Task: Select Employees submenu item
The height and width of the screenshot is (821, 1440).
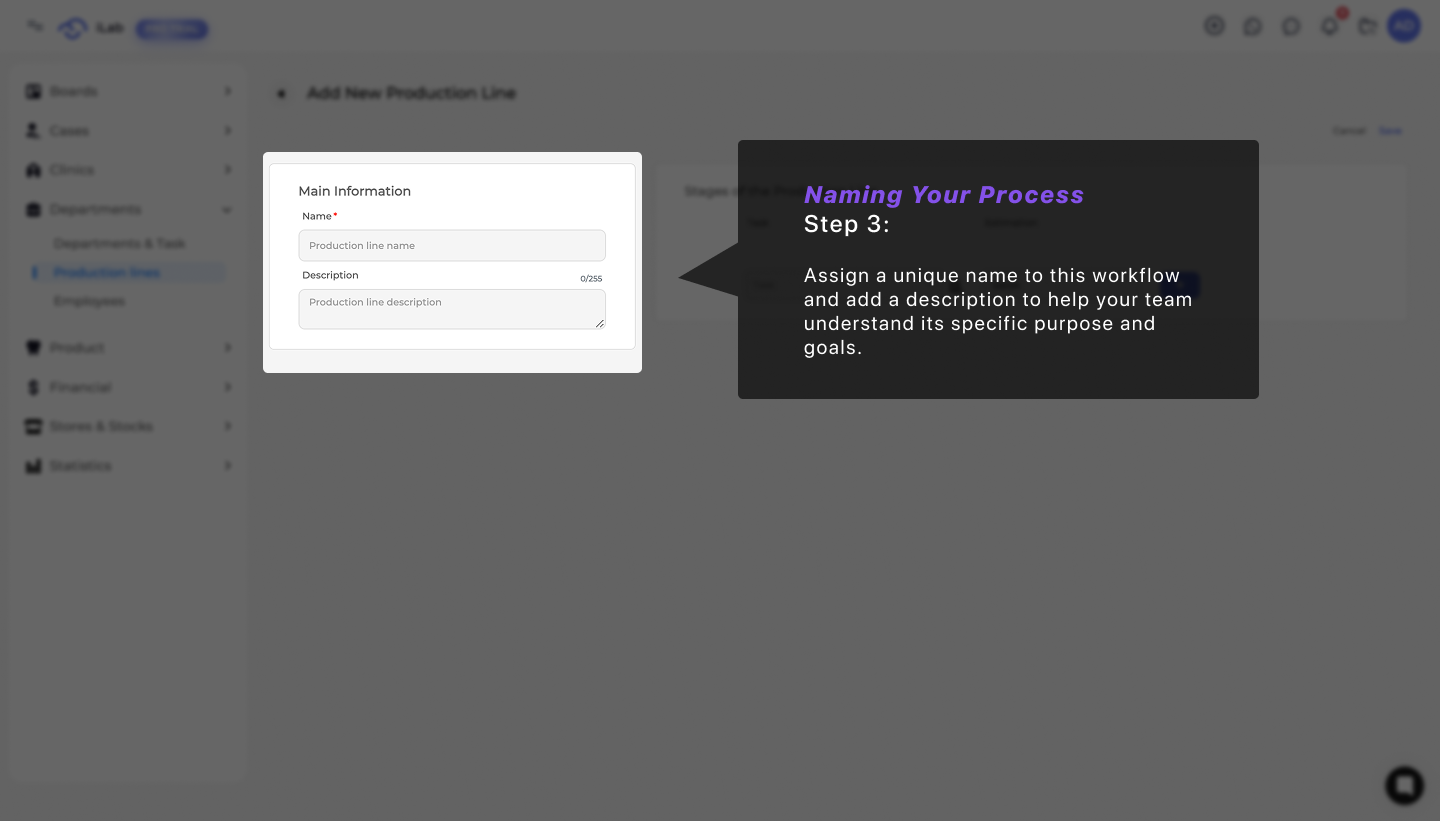Action: pyautogui.click(x=89, y=301)
